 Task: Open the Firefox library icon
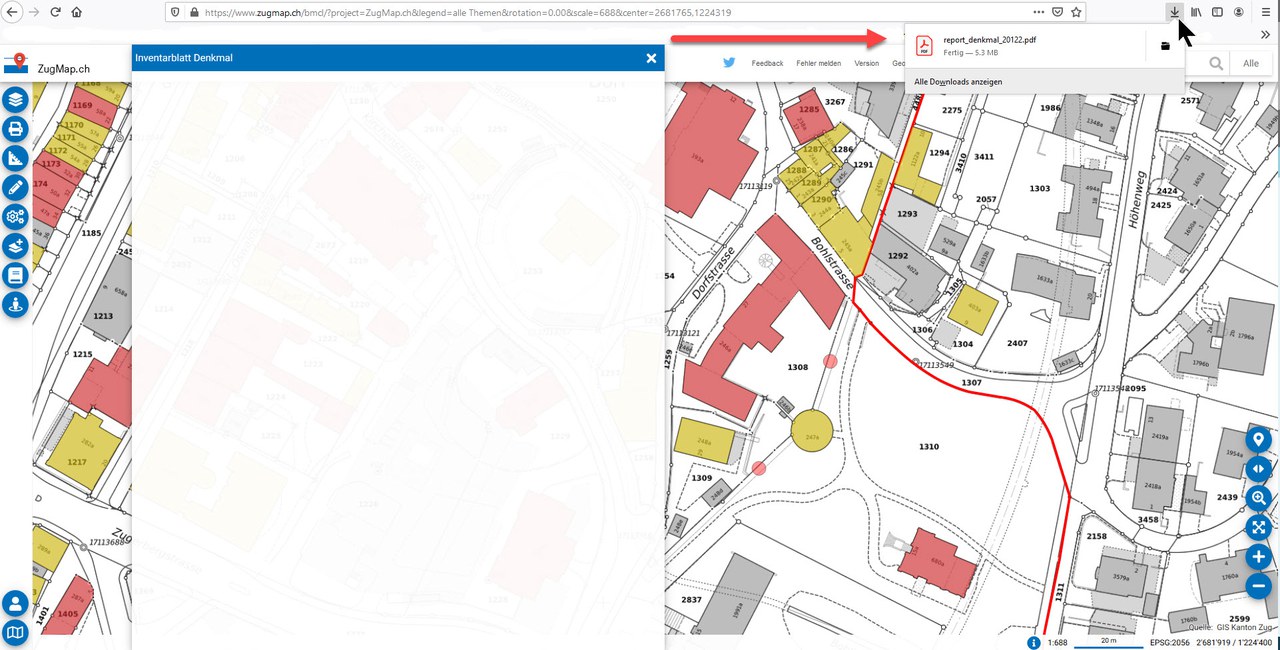(1195, 12)
